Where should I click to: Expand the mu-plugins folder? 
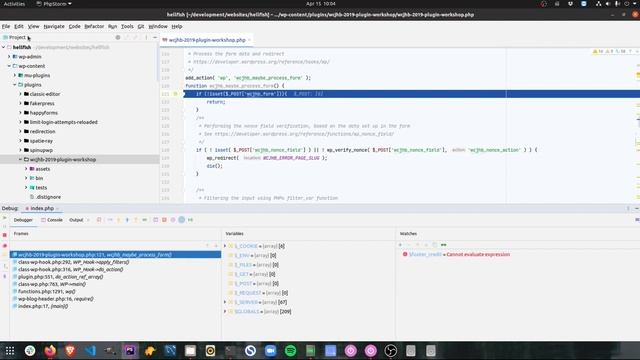tap(15, 76)
